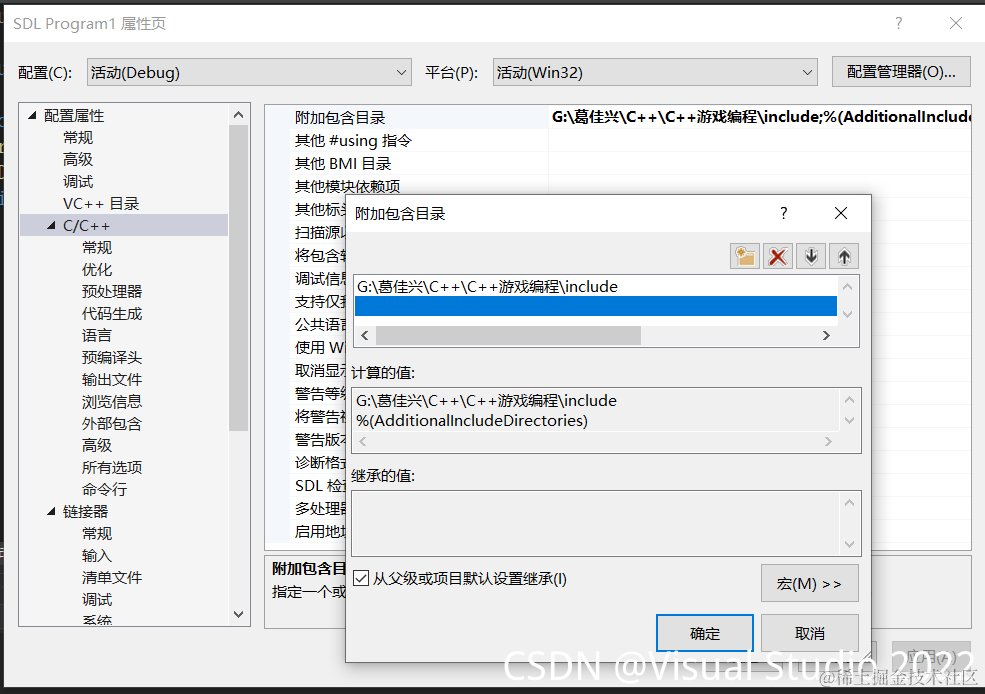Select 语言 tree item
The width and height of the screenshot is (985, 694).
(97, 335)
